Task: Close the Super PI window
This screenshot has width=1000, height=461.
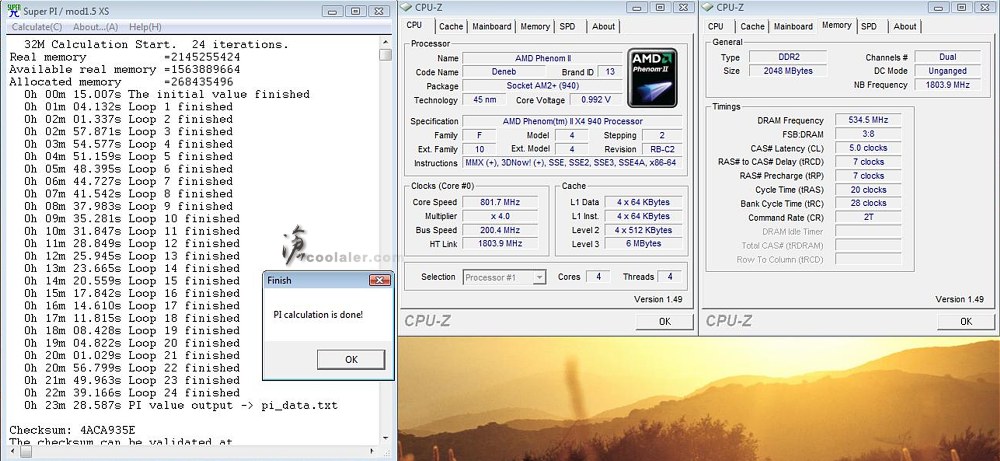Action: (379, 11)
